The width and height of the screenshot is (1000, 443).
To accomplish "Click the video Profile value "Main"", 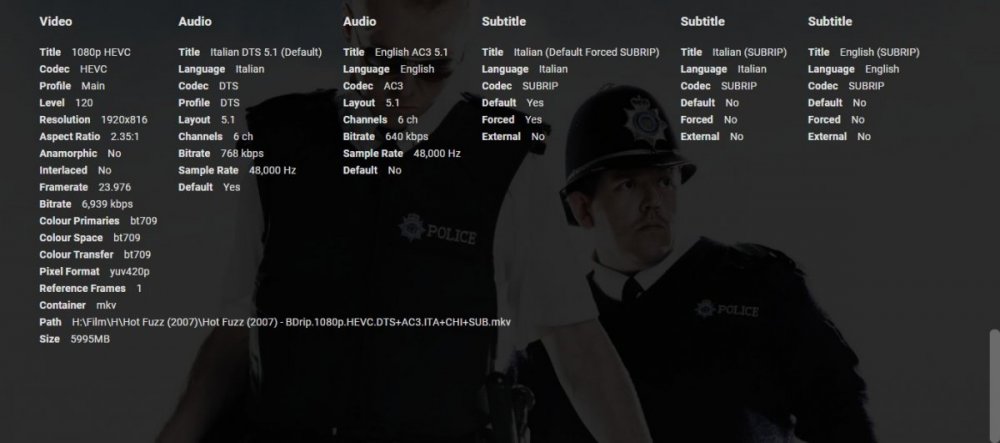I will point(93,86).
